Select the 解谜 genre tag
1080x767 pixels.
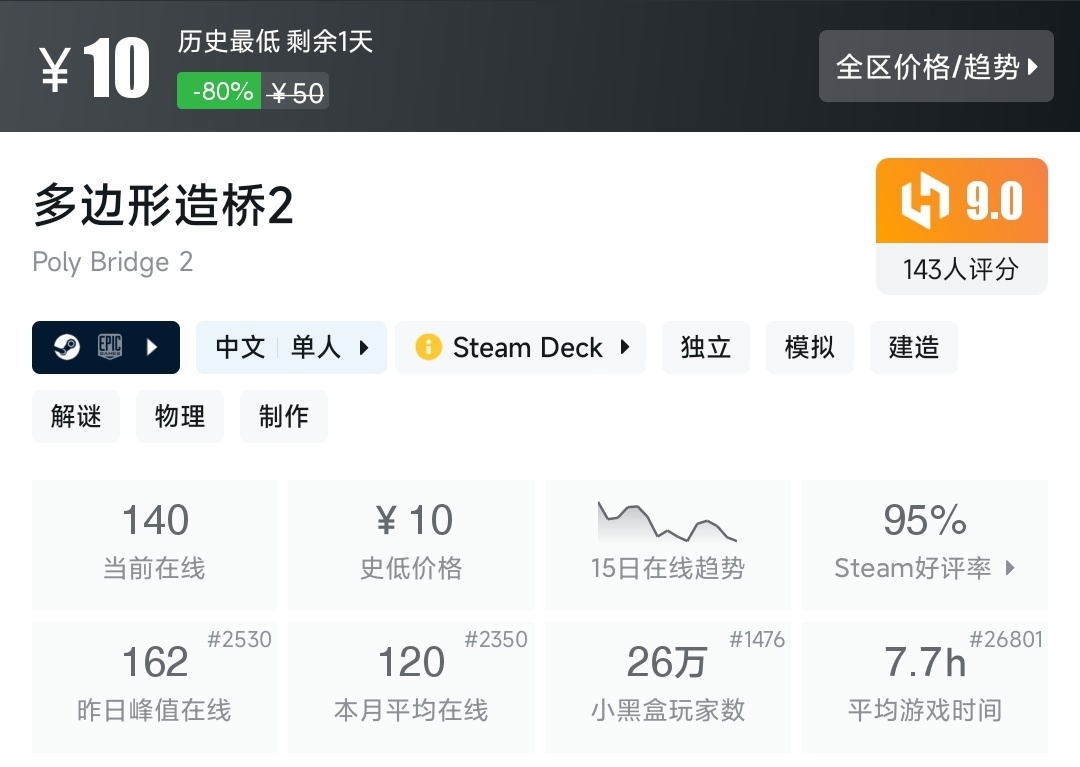pyautogui.click(x=76, y=416)
